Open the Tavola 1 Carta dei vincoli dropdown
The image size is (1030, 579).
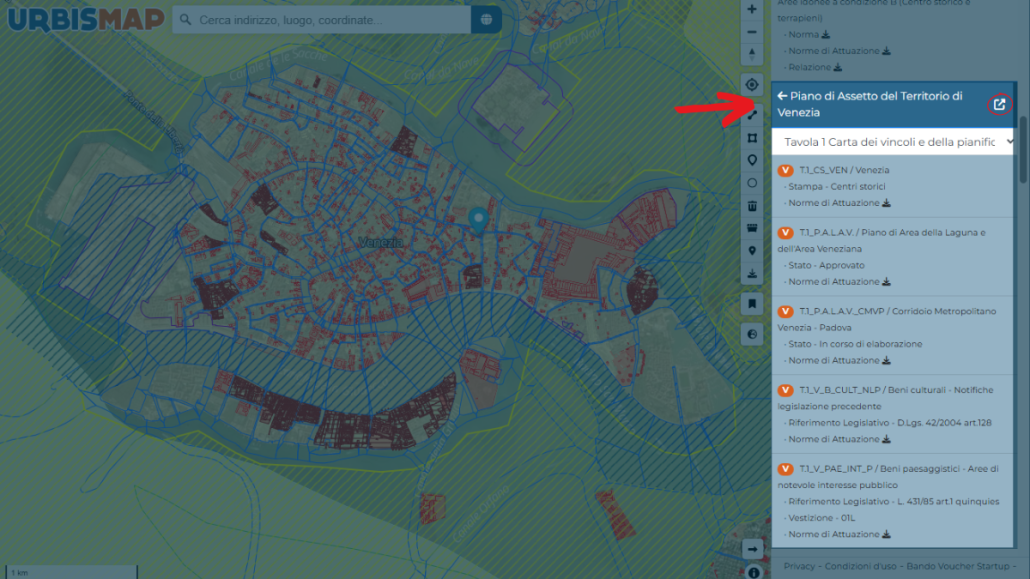(893, 142)
